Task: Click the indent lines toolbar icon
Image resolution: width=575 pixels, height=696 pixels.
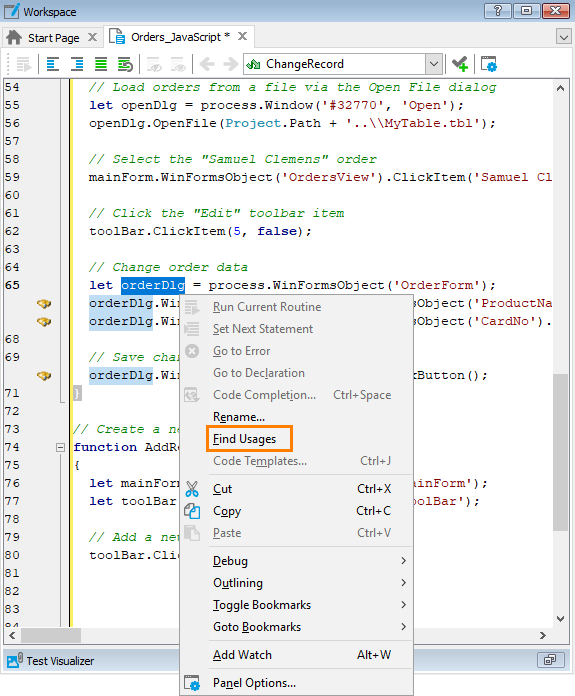Action: click(x=77, y=64)
